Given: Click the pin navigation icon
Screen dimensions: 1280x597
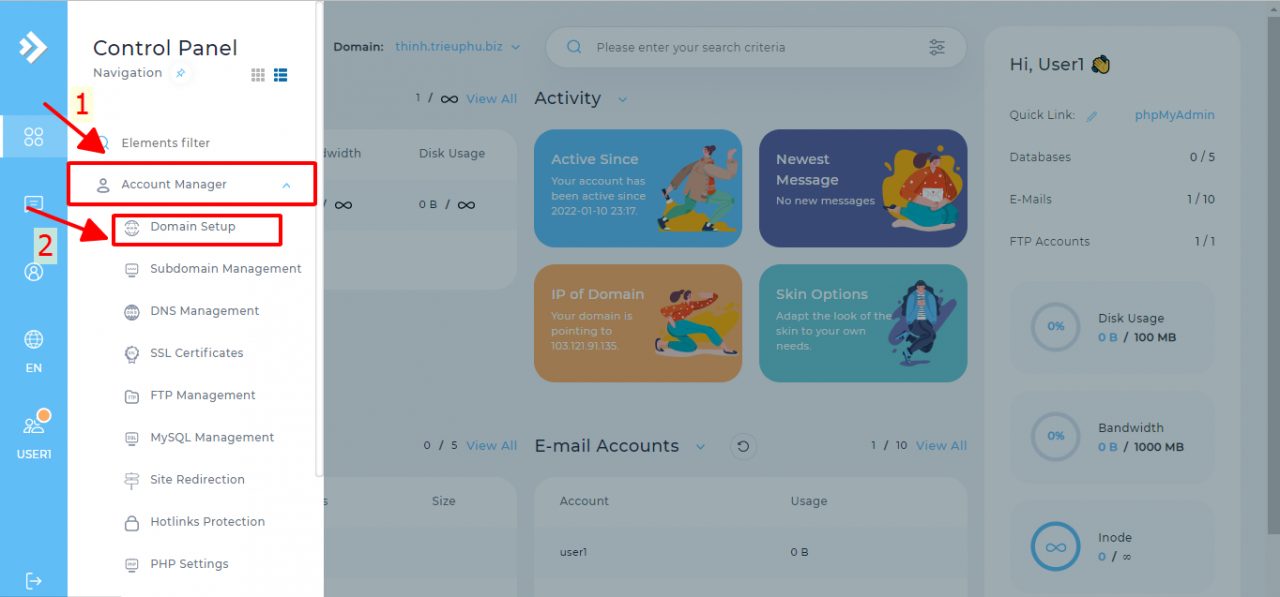Looking at the screenshot, I should (180, 73).
